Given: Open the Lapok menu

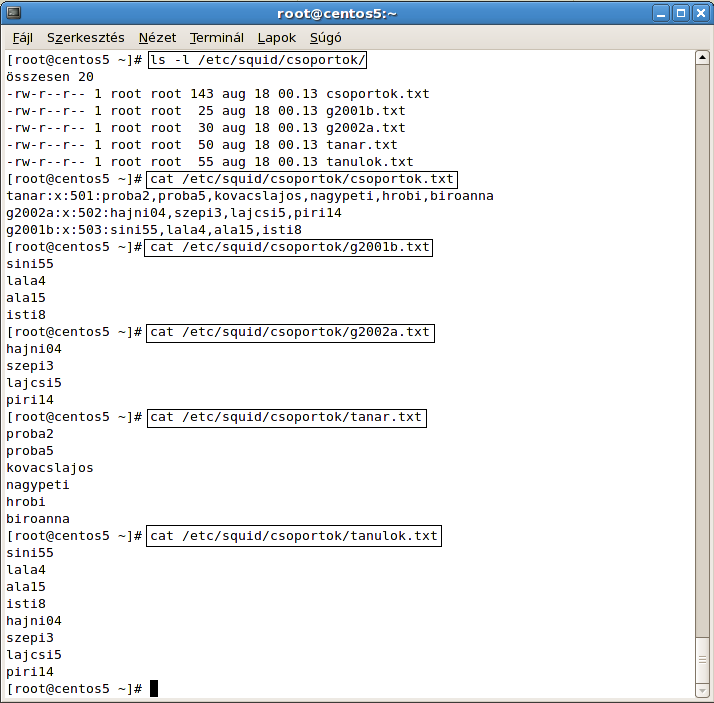Looking at the screenshot, I should [277, 38].
